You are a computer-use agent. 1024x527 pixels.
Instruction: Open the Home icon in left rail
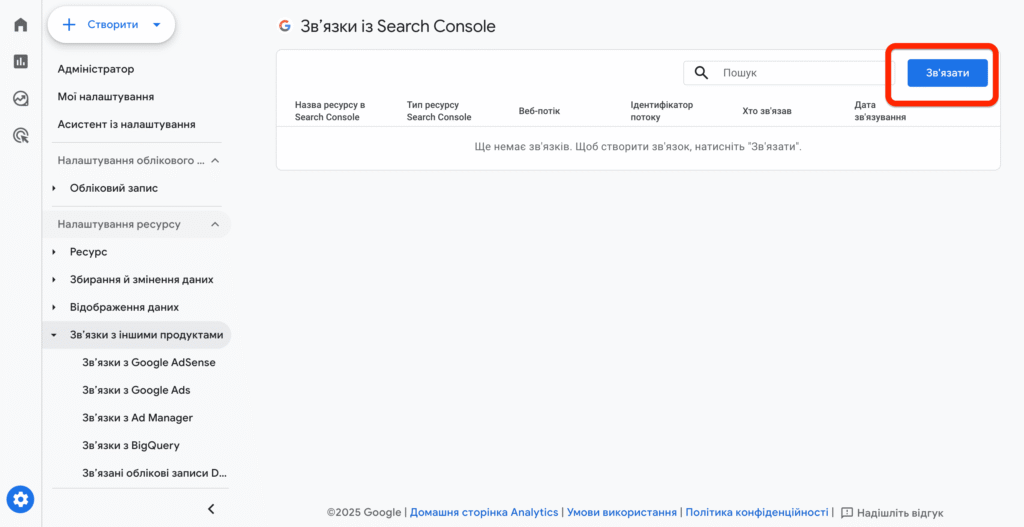[21, 25]
